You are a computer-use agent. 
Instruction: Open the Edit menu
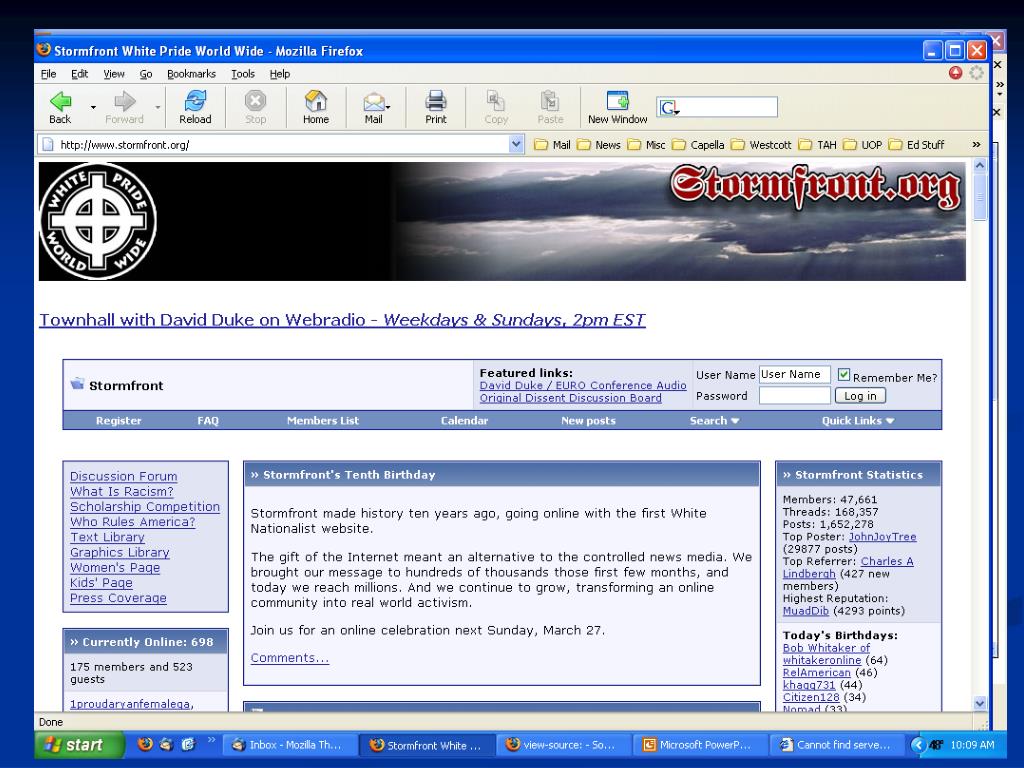(x=80, y=74)
